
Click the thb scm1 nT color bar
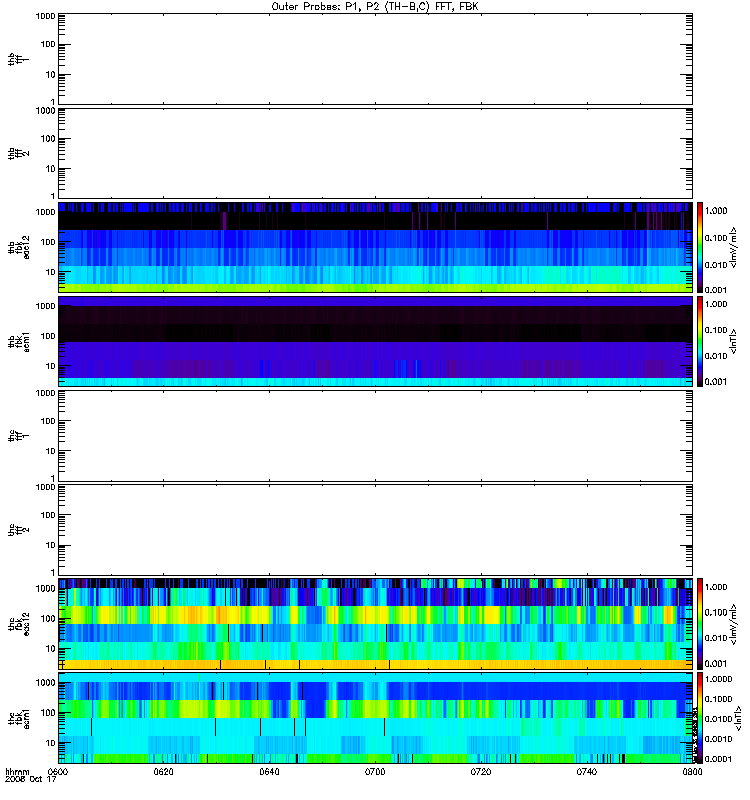click(700, 341)
